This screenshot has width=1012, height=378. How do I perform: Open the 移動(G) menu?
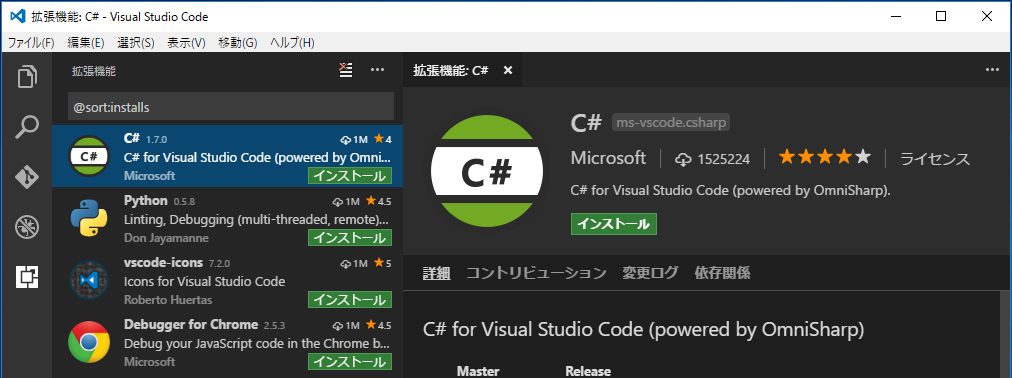238,43
